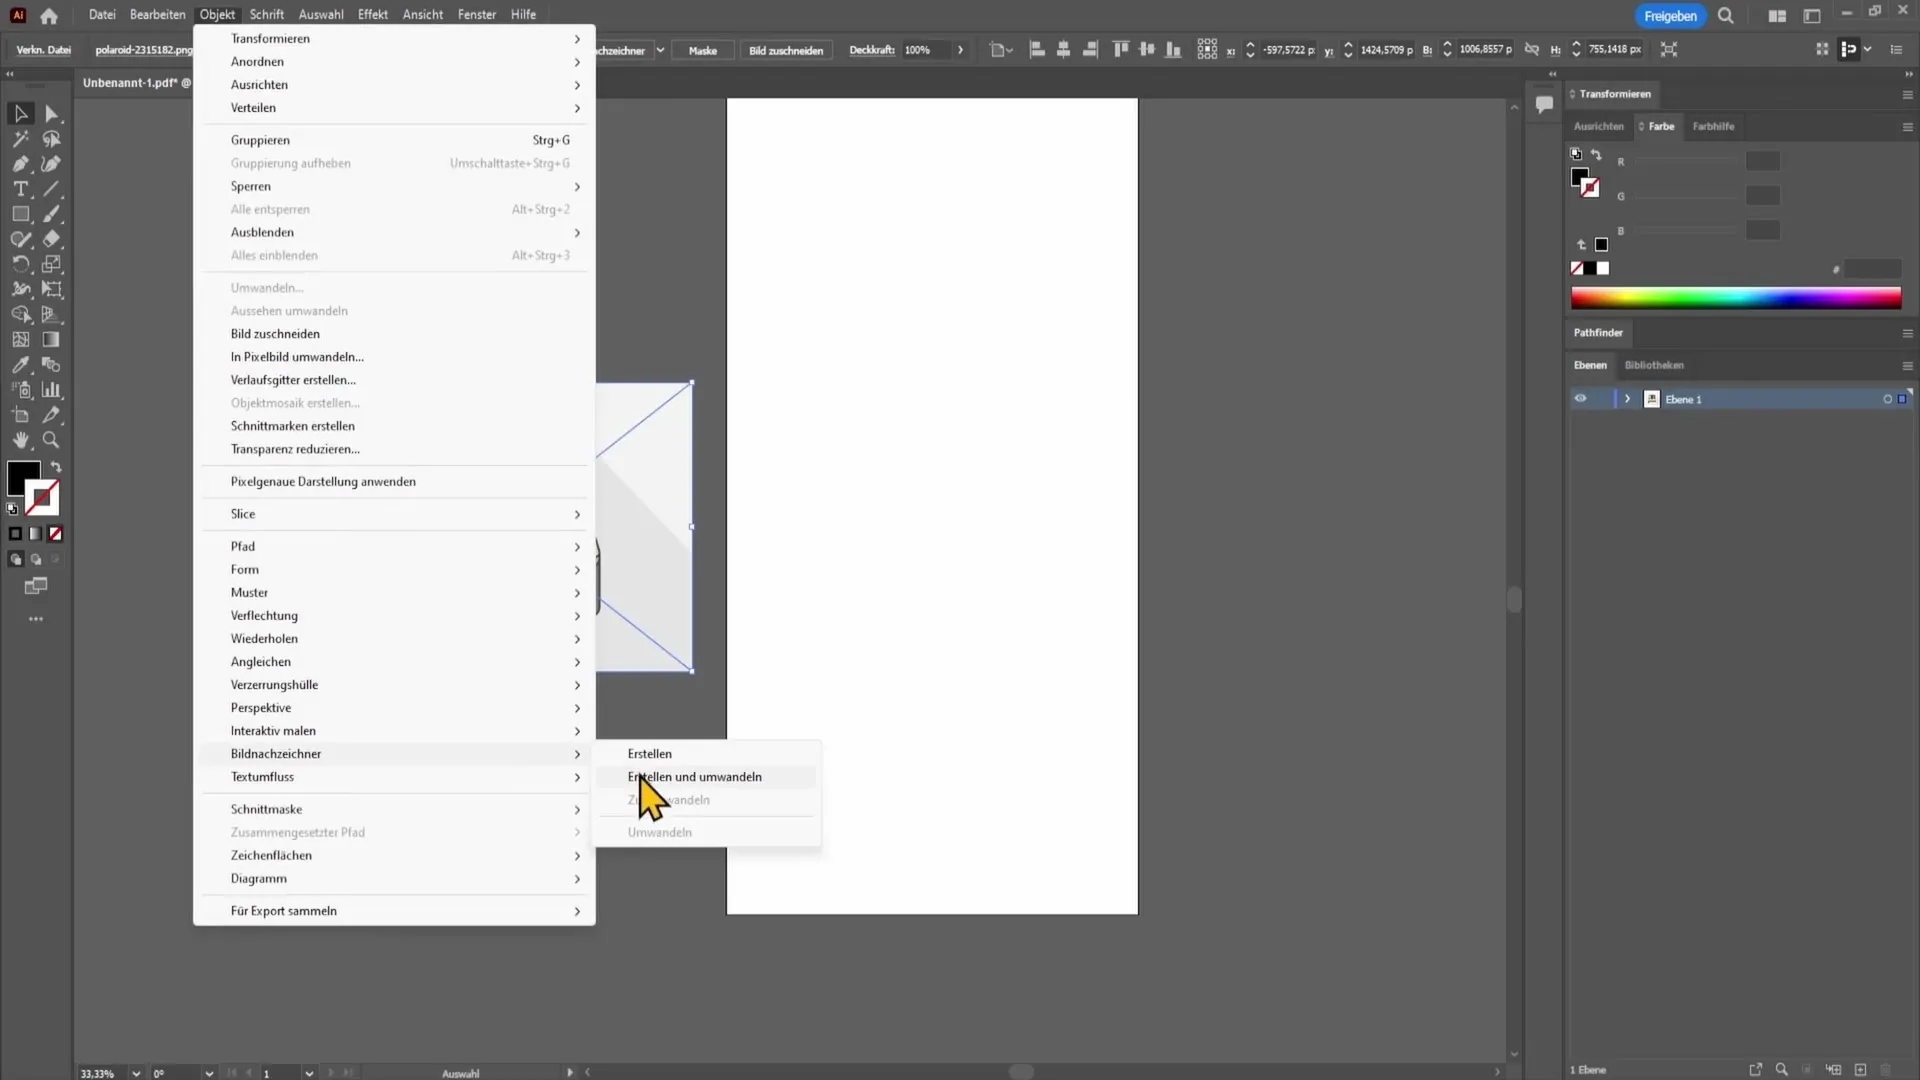Switch to gradient fill mode button

coord(35,534)
